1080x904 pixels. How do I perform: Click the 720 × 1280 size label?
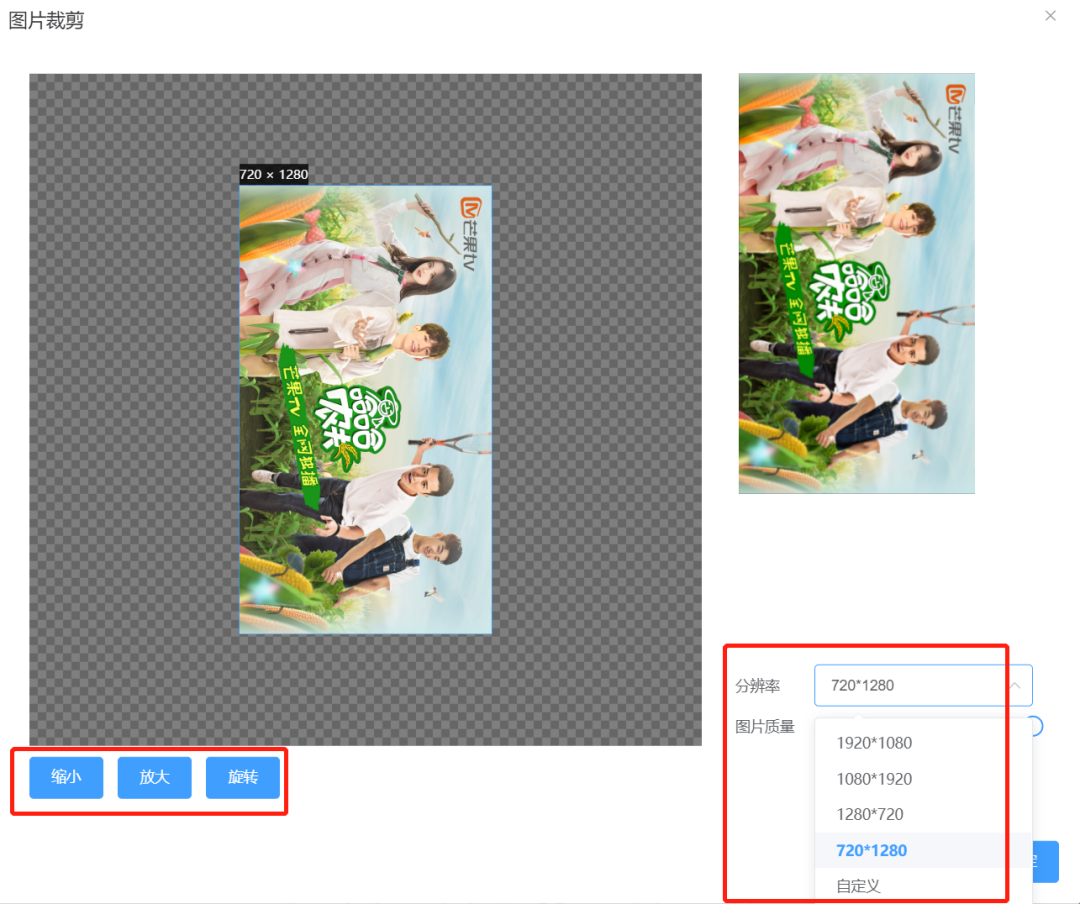(273, 174)
